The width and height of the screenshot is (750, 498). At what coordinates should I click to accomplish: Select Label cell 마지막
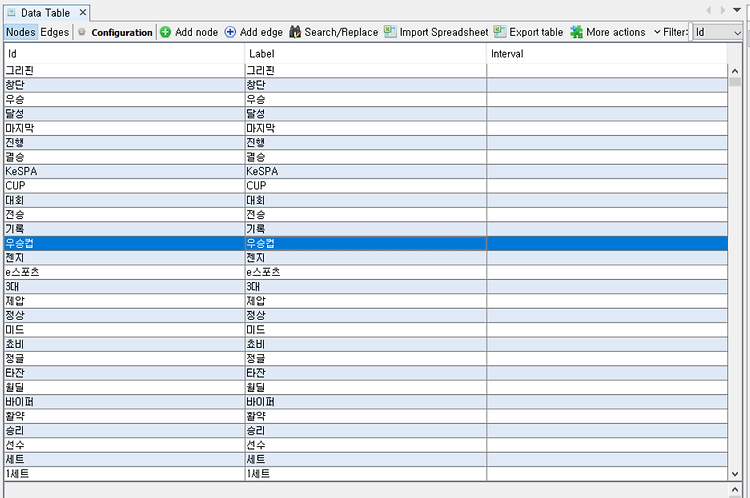pyautogui.click(x=365, y=128)
